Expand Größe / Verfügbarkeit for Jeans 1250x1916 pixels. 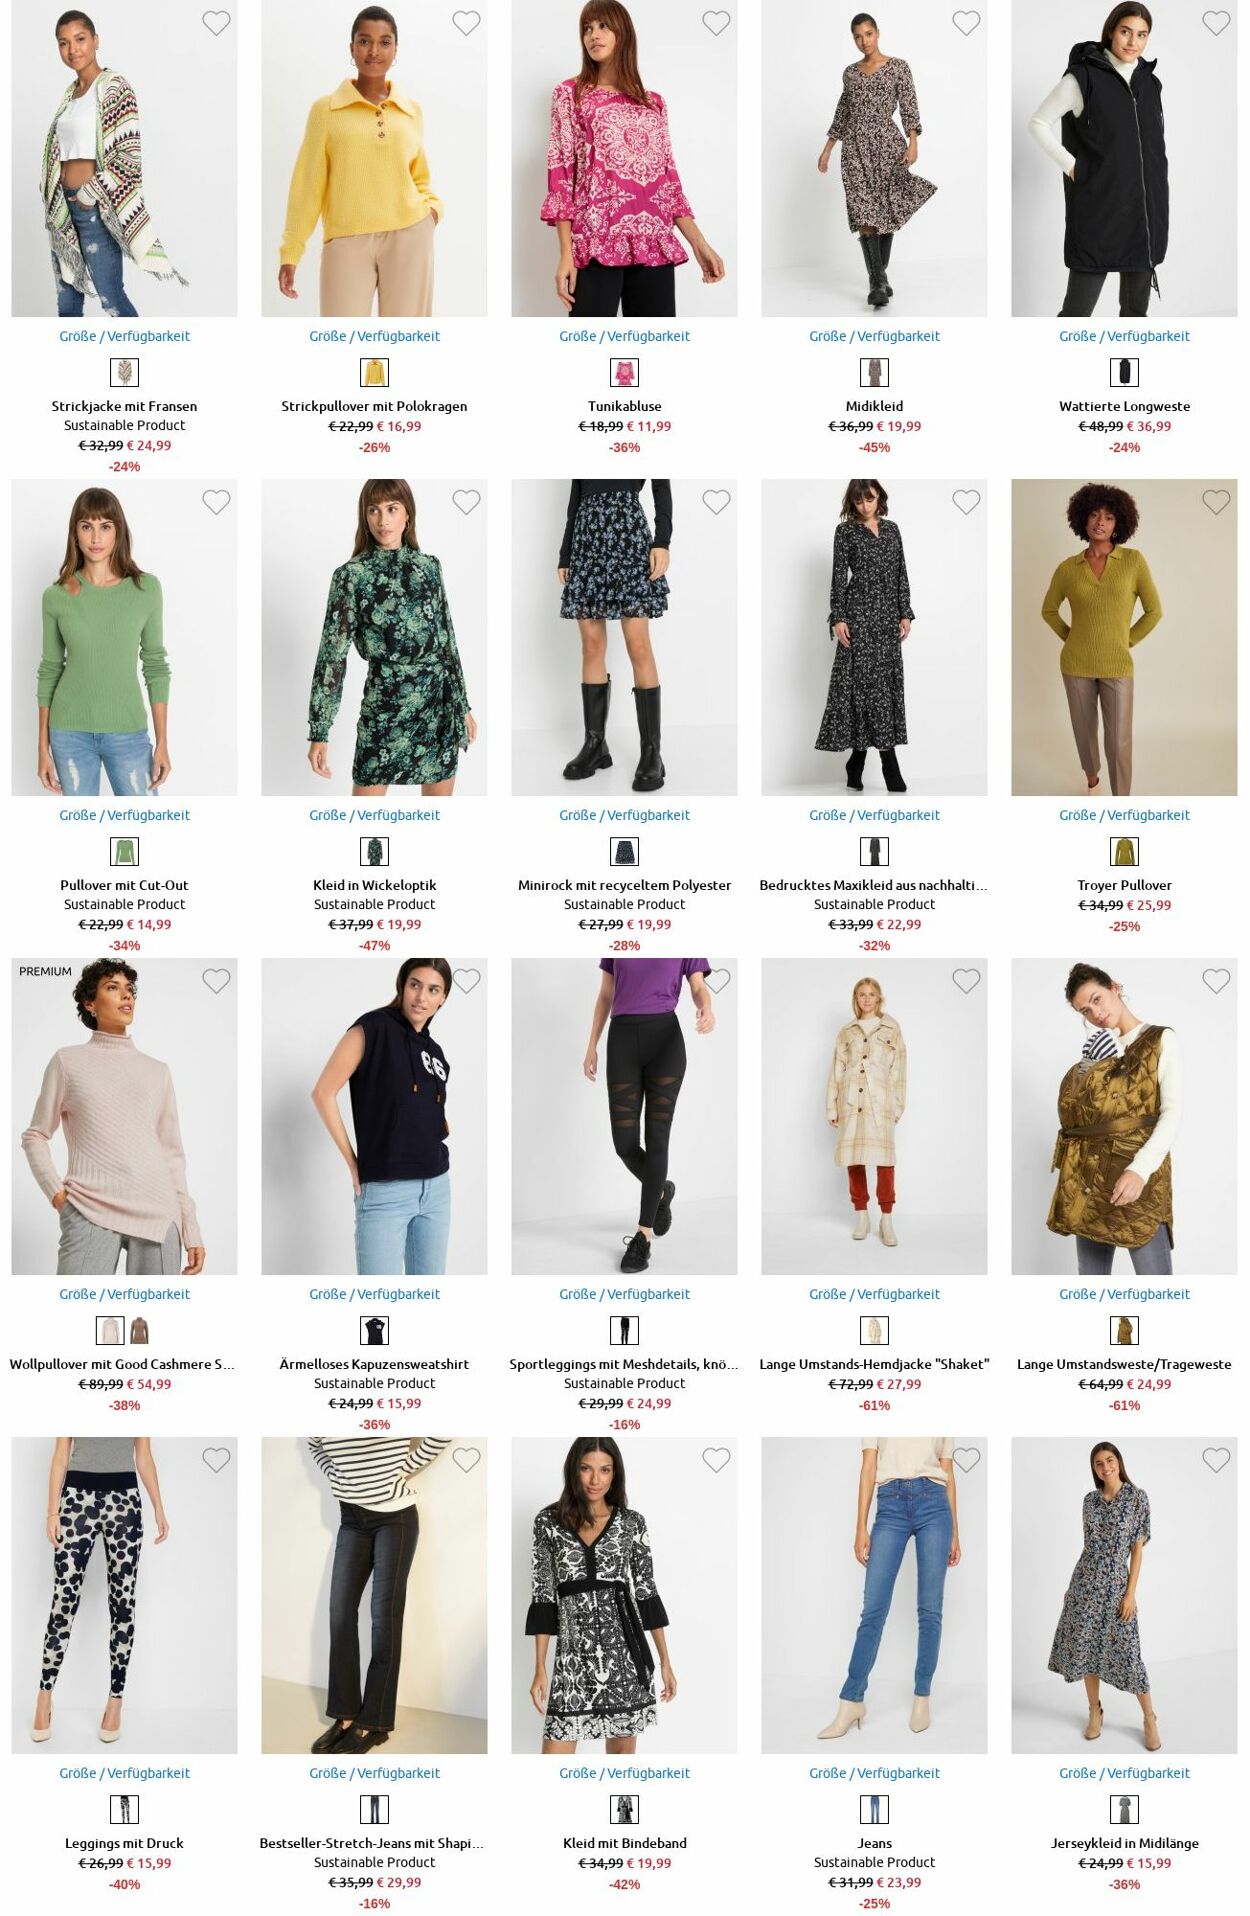pyautogui.click(x=874, y=1773)
